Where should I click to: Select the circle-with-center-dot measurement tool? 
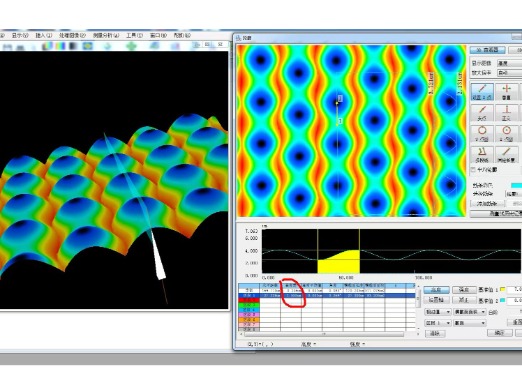pos(506,134)
